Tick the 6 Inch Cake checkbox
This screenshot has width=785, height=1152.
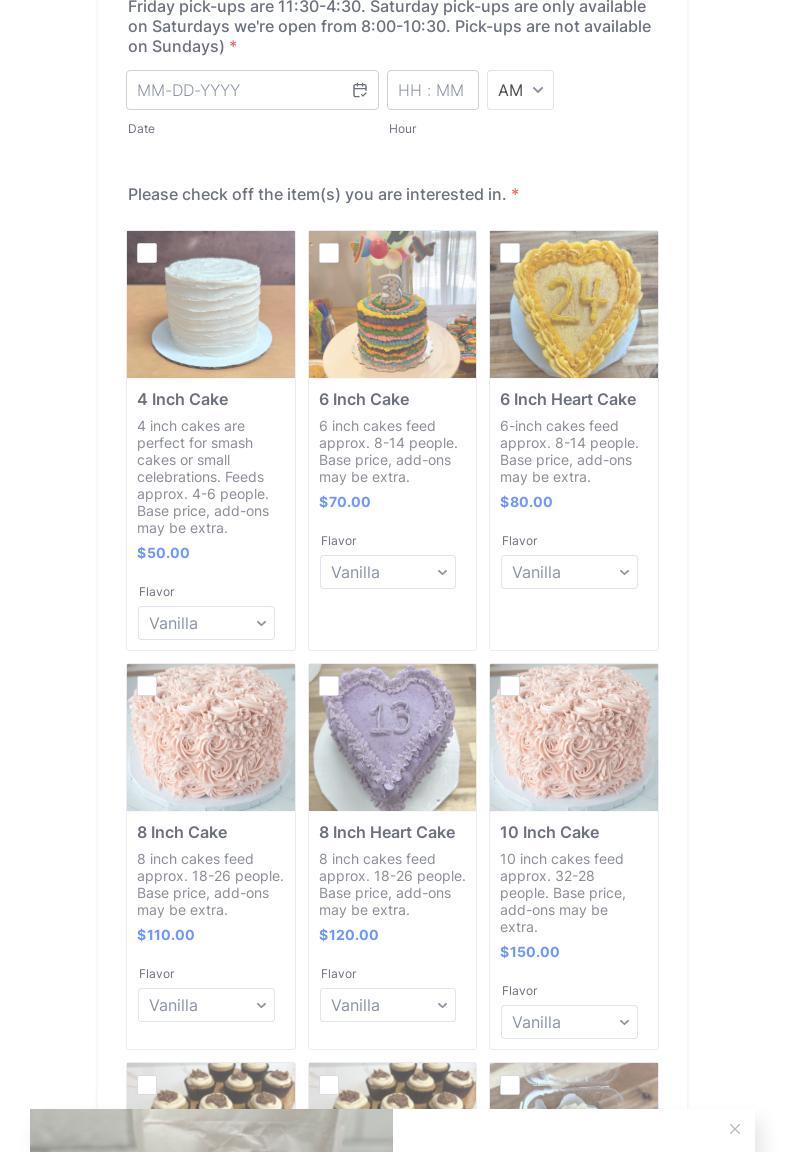(x=329, y=253)
